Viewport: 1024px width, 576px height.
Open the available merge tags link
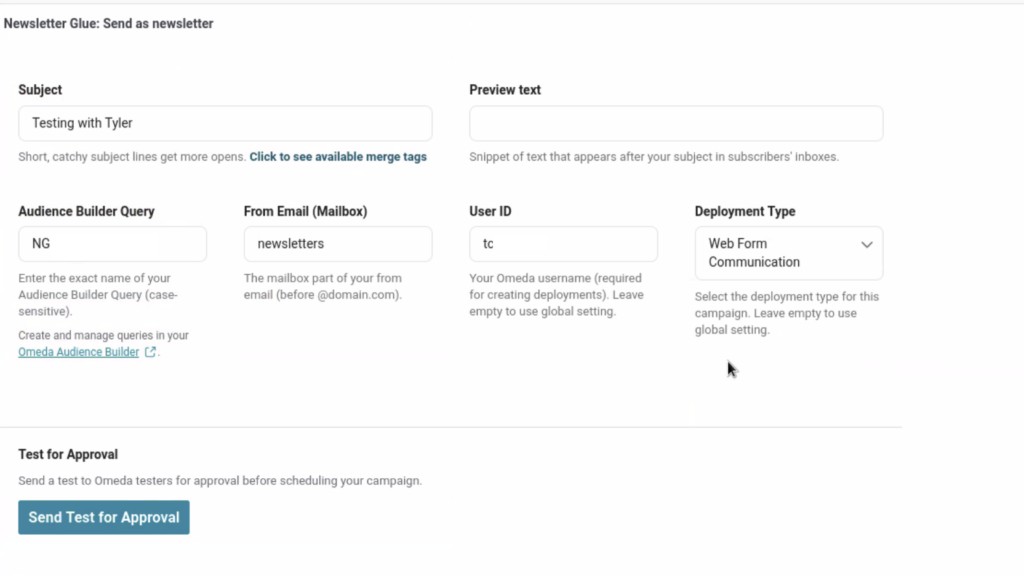point(338,157)
